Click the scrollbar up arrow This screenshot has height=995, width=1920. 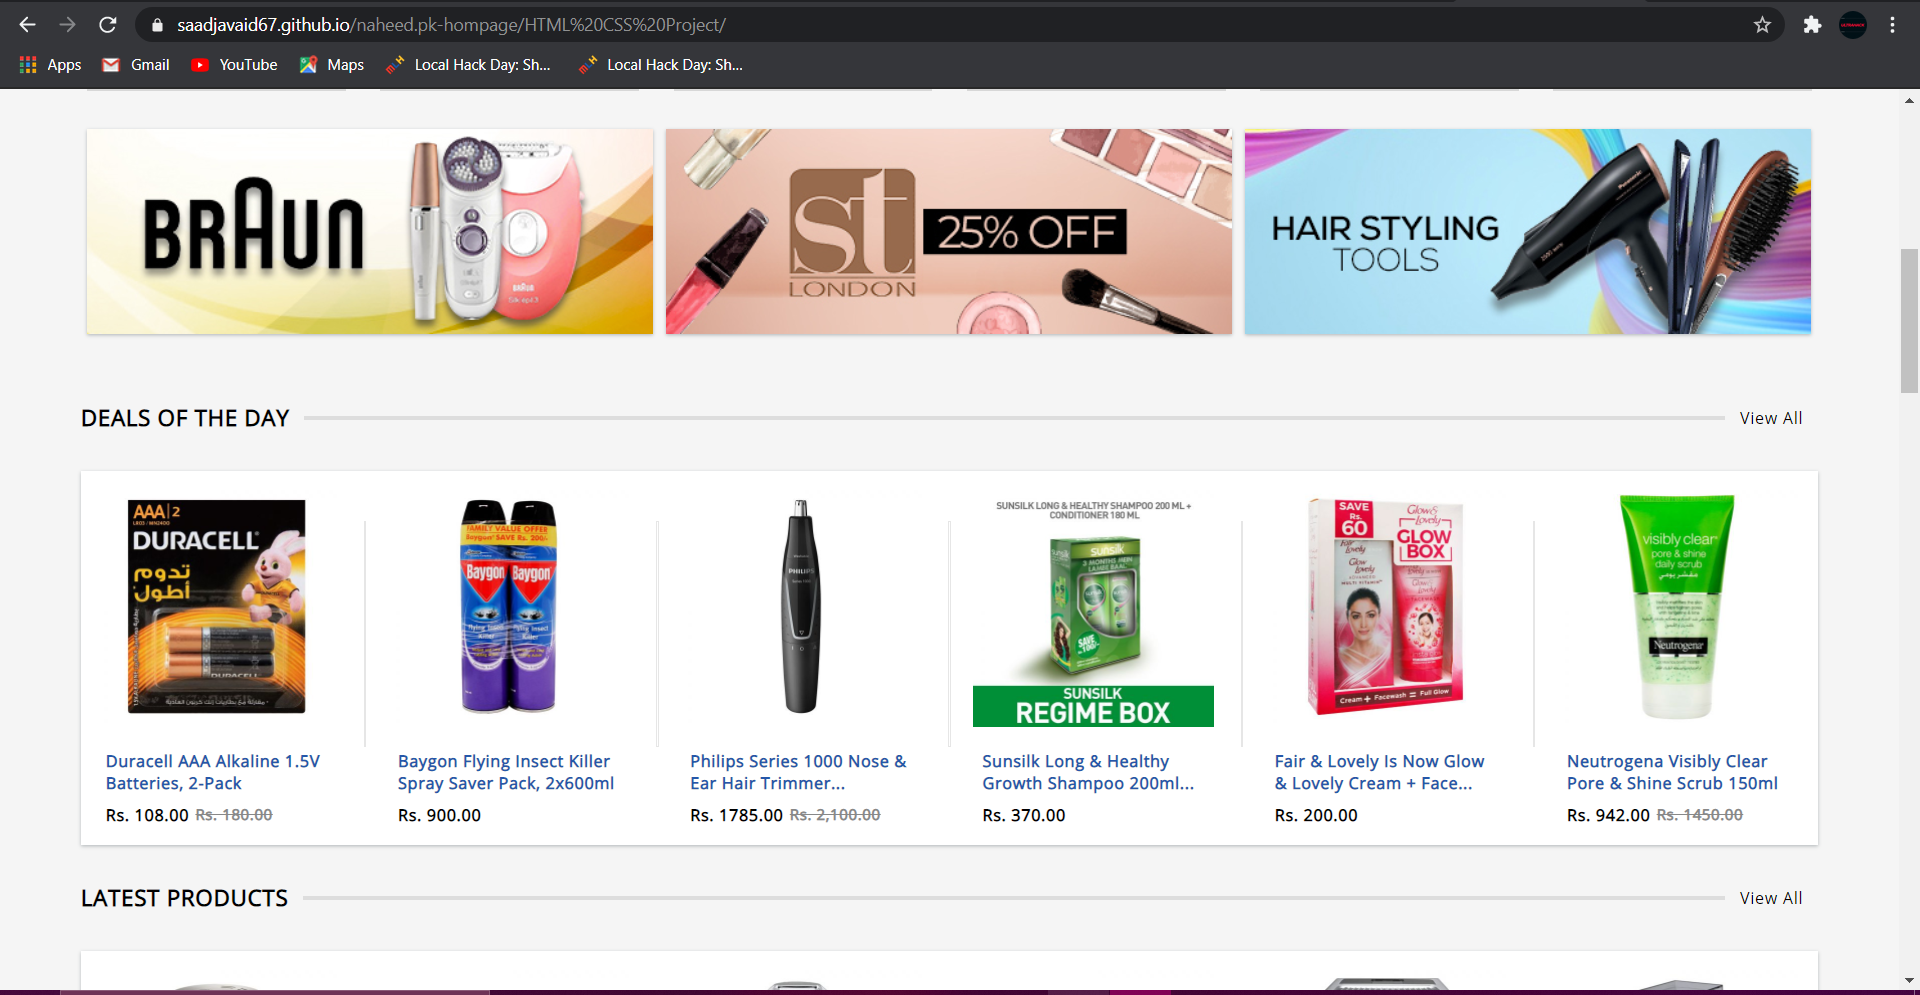click(1909, 100)
